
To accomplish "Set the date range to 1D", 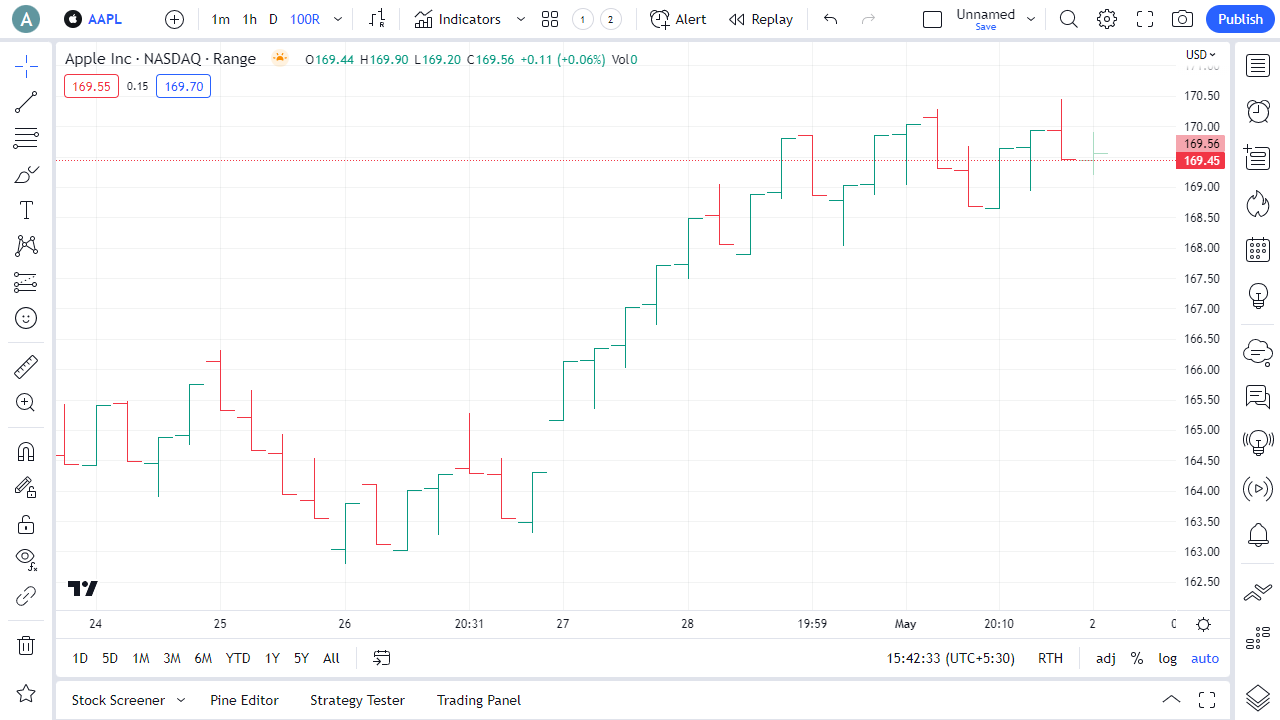I will tap(80, 658).
